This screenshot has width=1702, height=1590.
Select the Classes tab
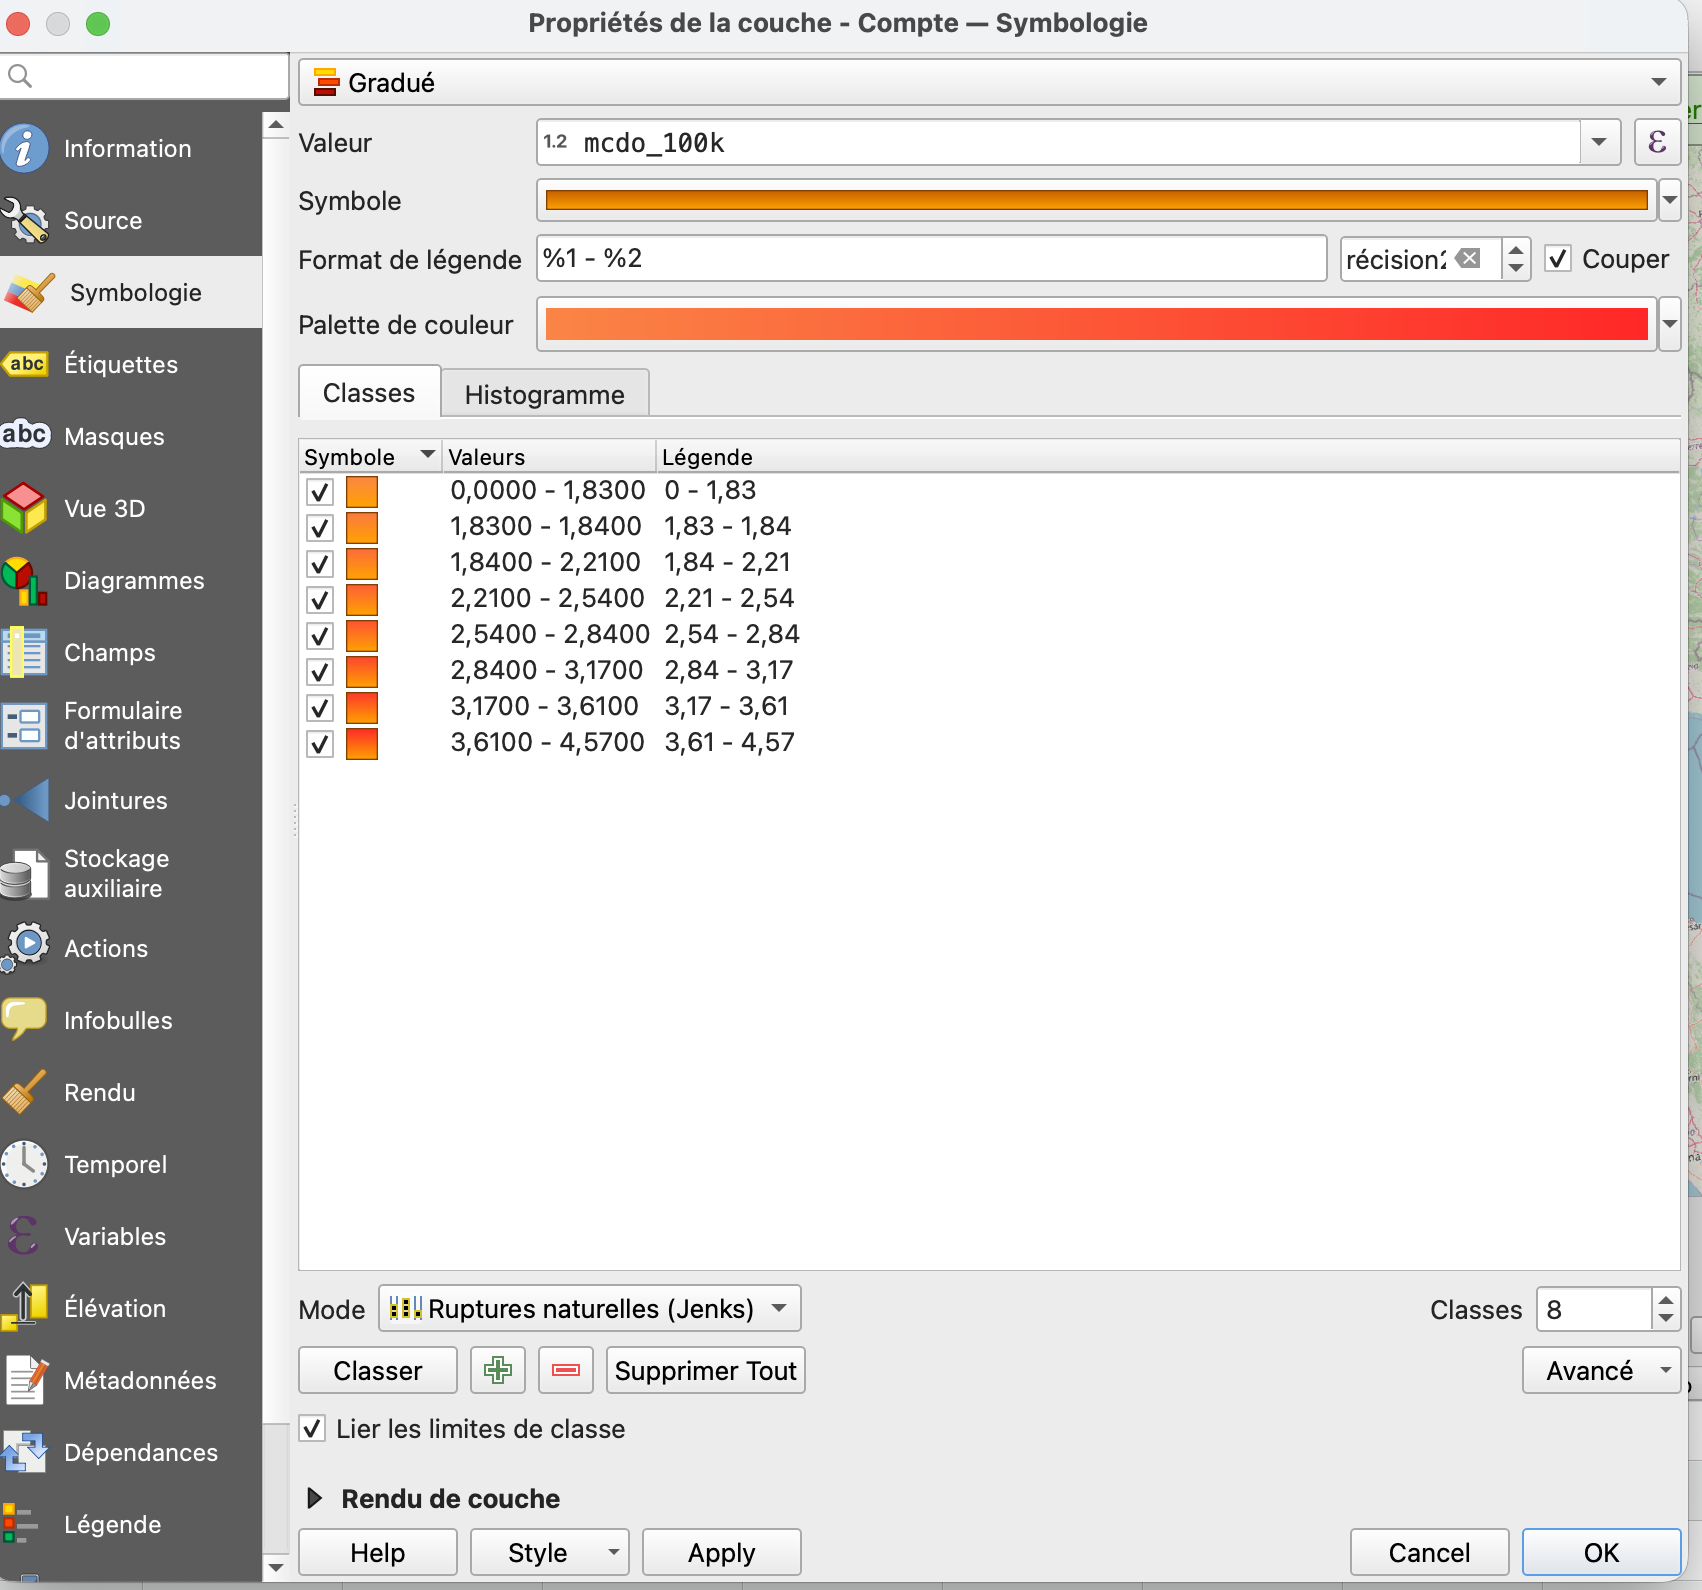368,392
